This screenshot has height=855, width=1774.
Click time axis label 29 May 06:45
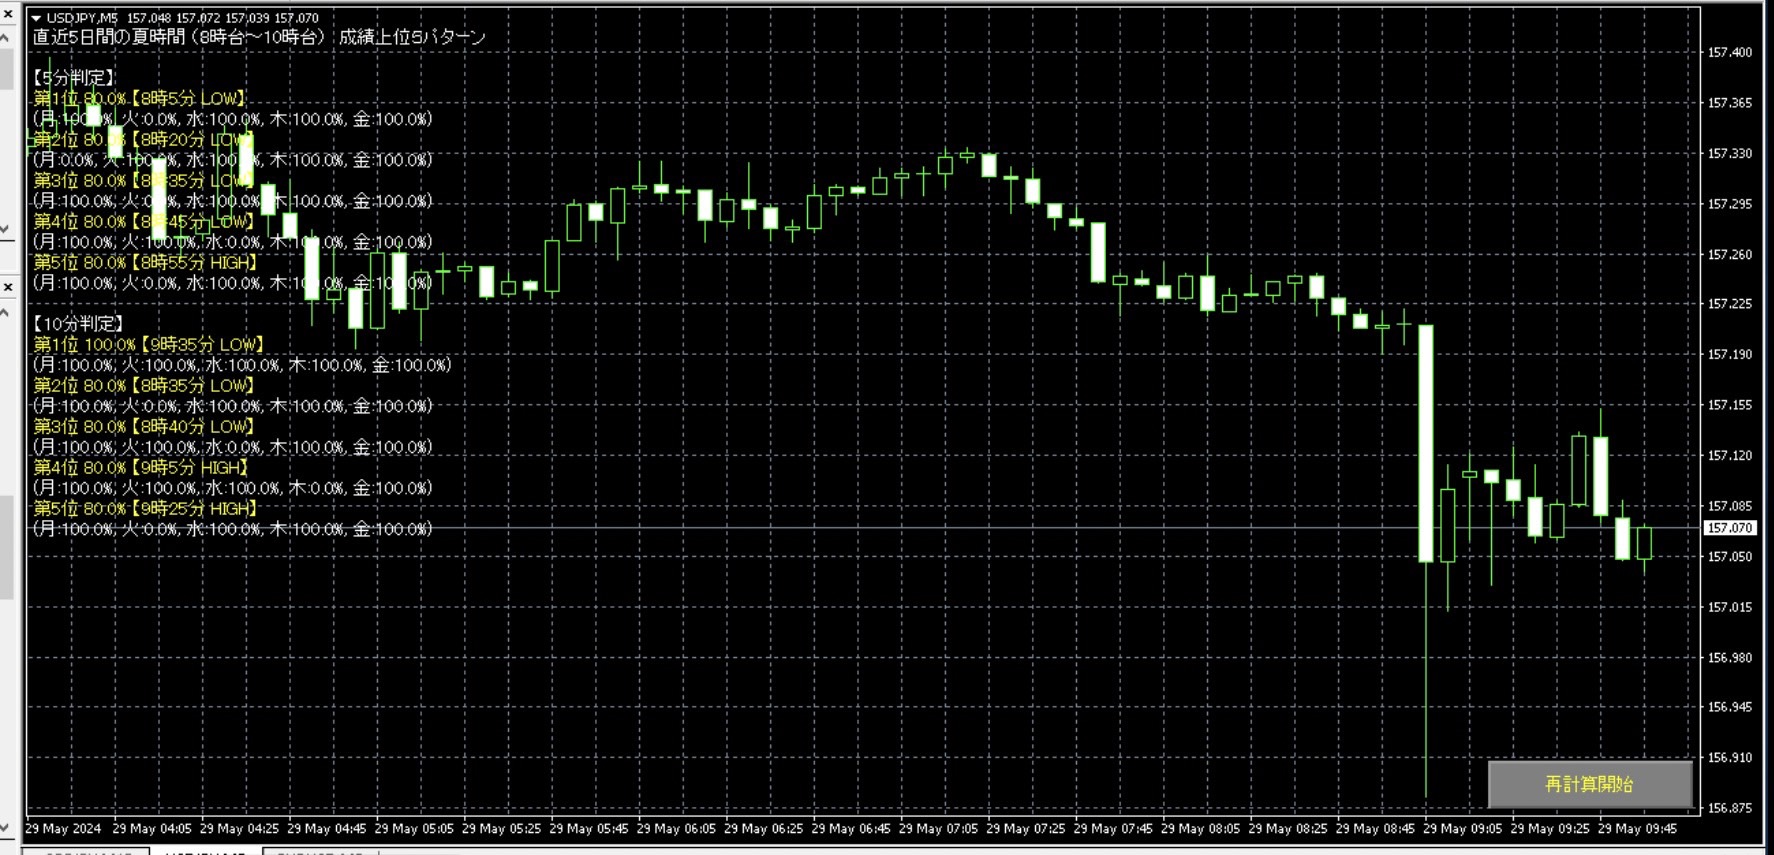(x=851, y=829)
